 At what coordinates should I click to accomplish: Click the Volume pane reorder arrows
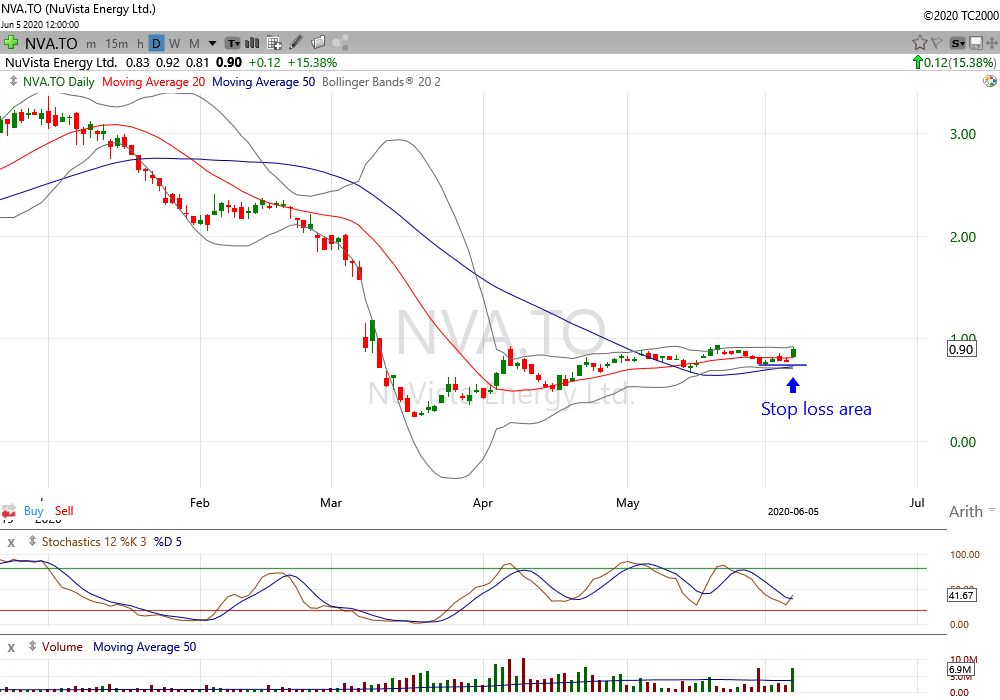[32, 646]
